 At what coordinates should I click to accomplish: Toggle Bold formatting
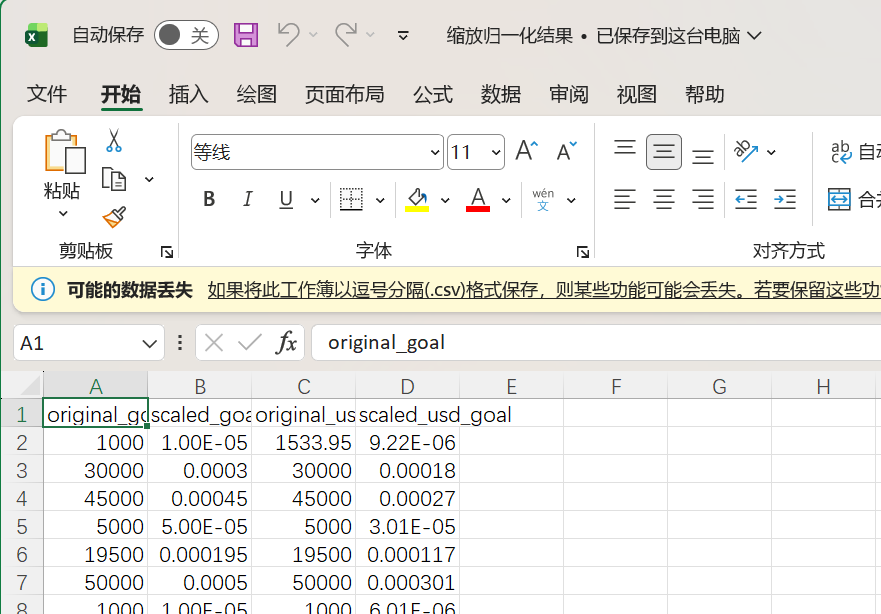tap(208, 199)
